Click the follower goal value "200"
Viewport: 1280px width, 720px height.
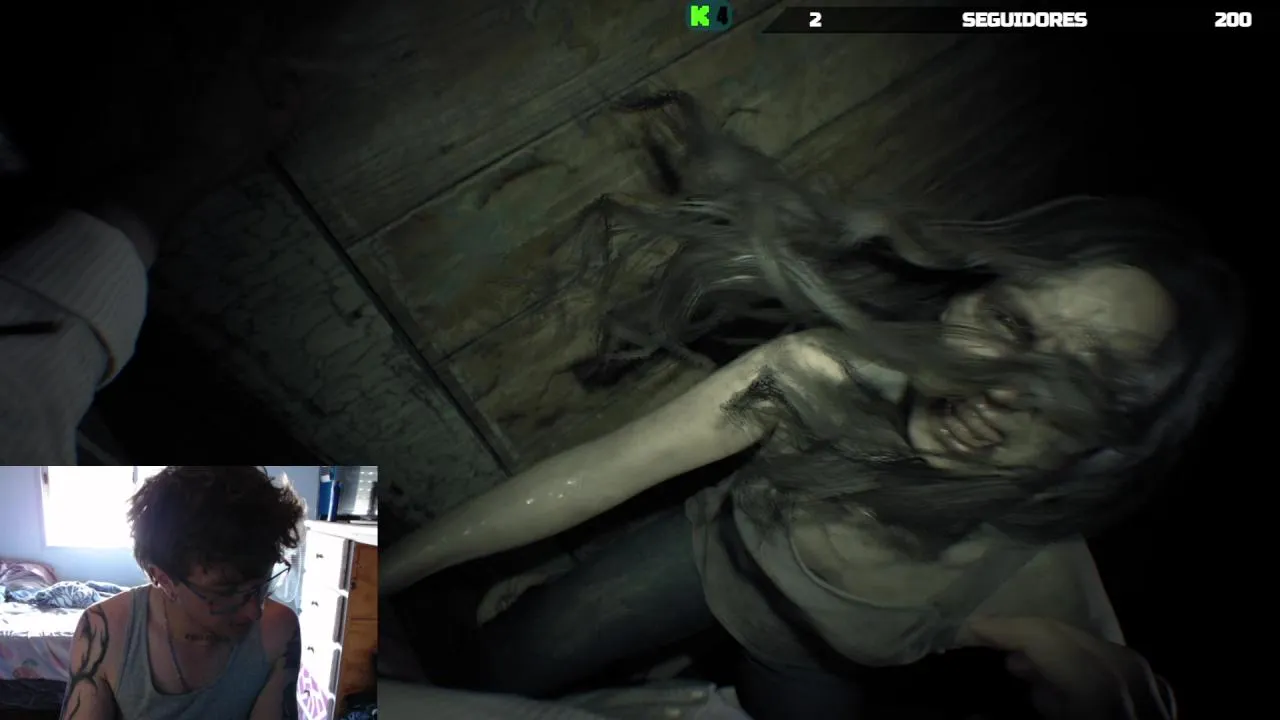pos(1232,20)
